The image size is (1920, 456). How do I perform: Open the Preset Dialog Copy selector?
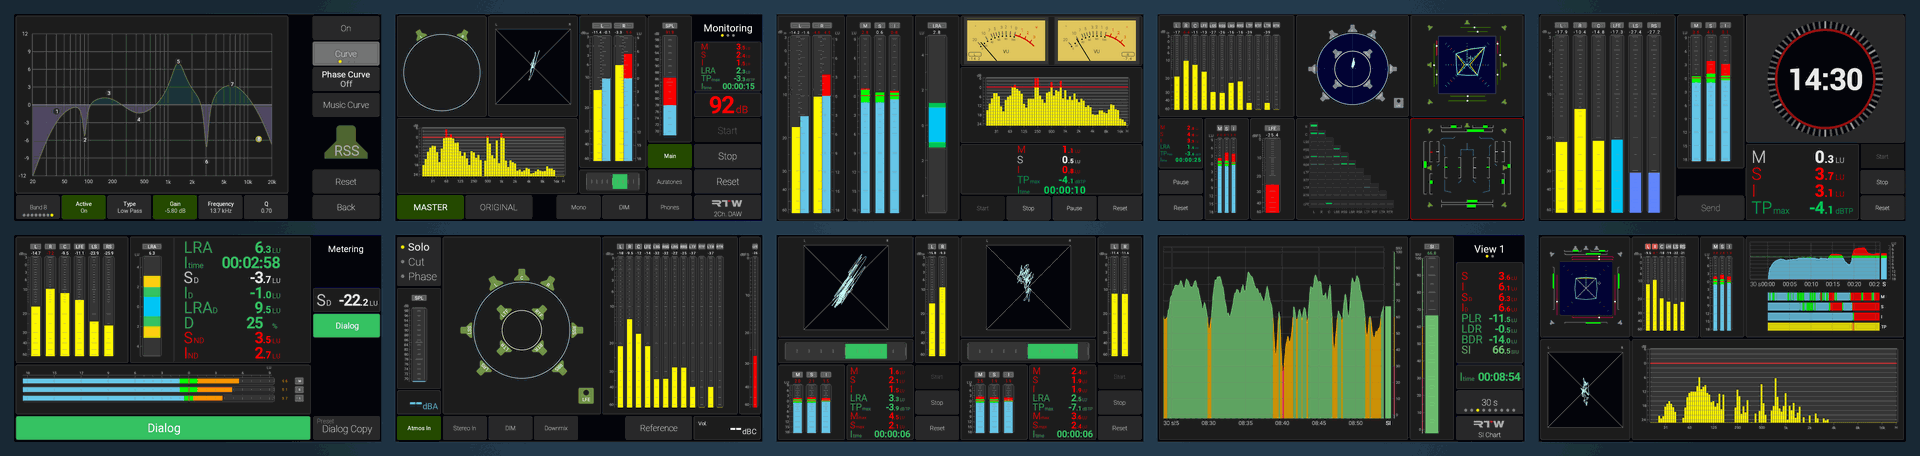pyautogui.click(x=346, y=427)
